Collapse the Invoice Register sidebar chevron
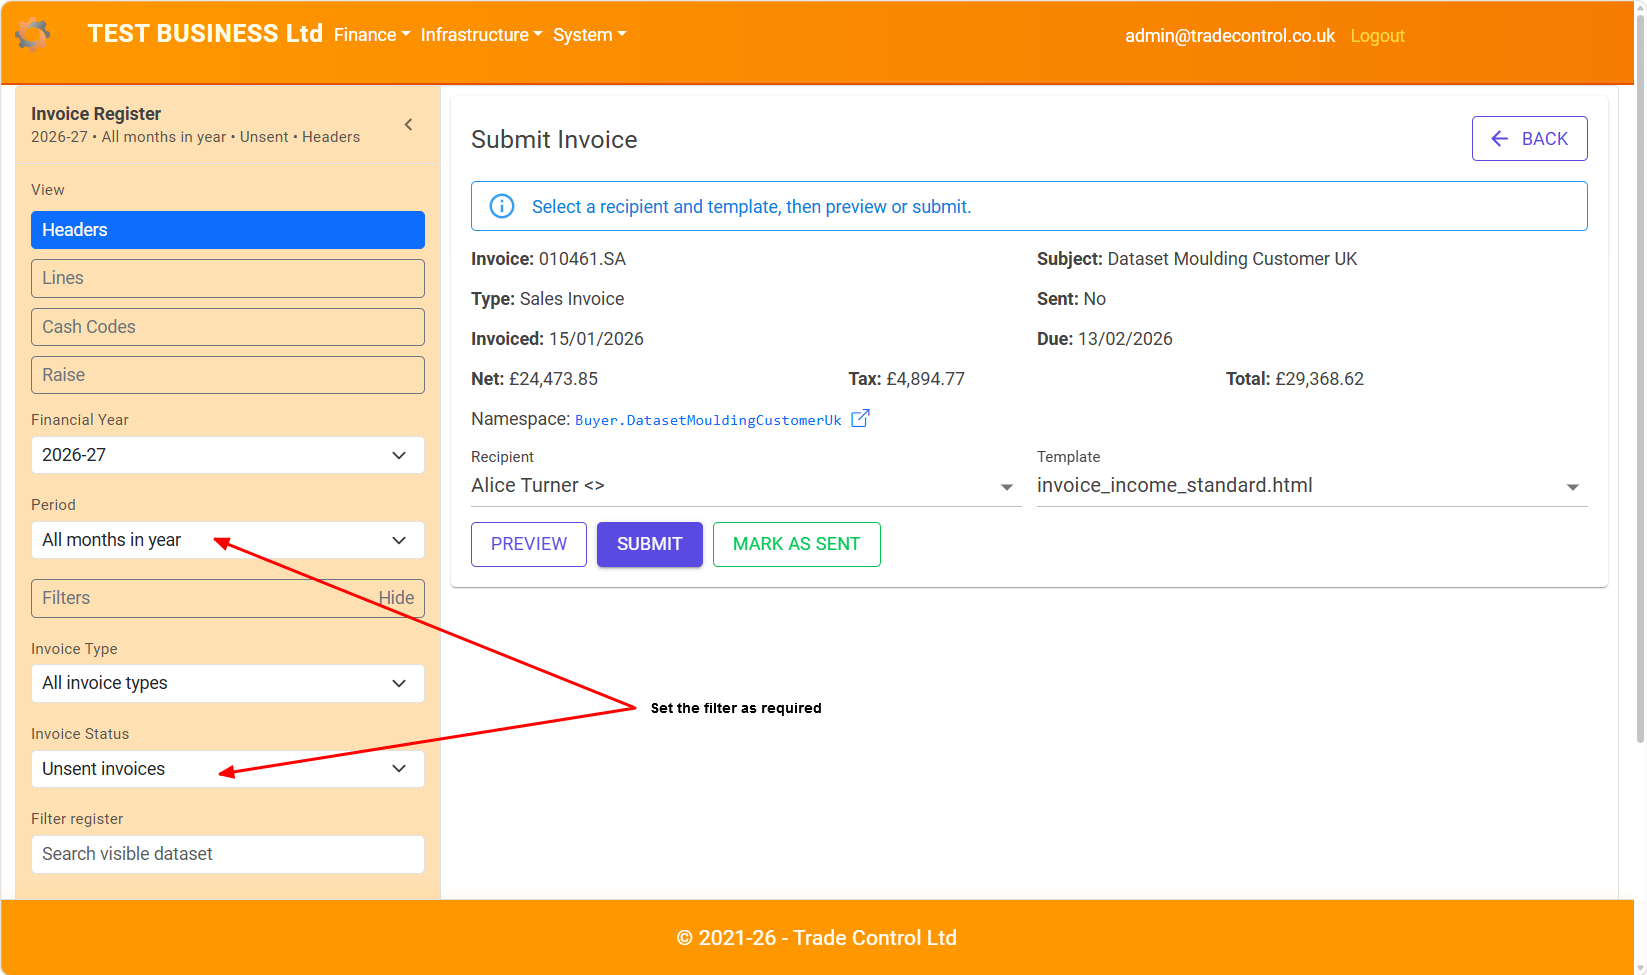 408,125
